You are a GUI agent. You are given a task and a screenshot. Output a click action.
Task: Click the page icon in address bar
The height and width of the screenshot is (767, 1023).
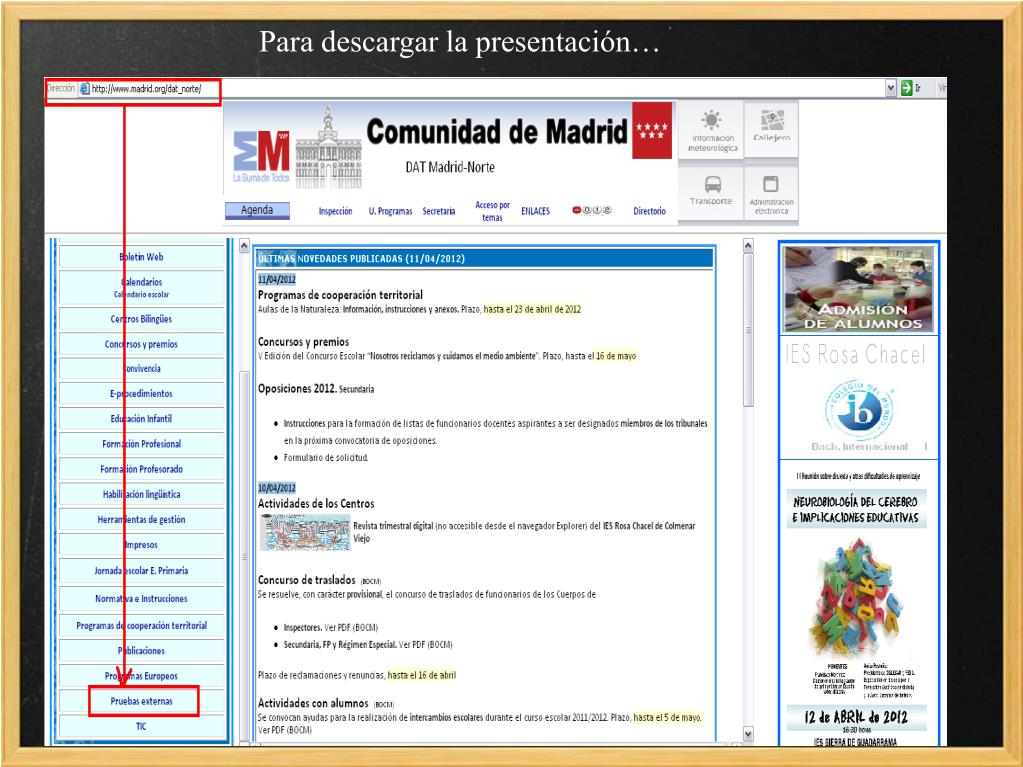point(84,89)
